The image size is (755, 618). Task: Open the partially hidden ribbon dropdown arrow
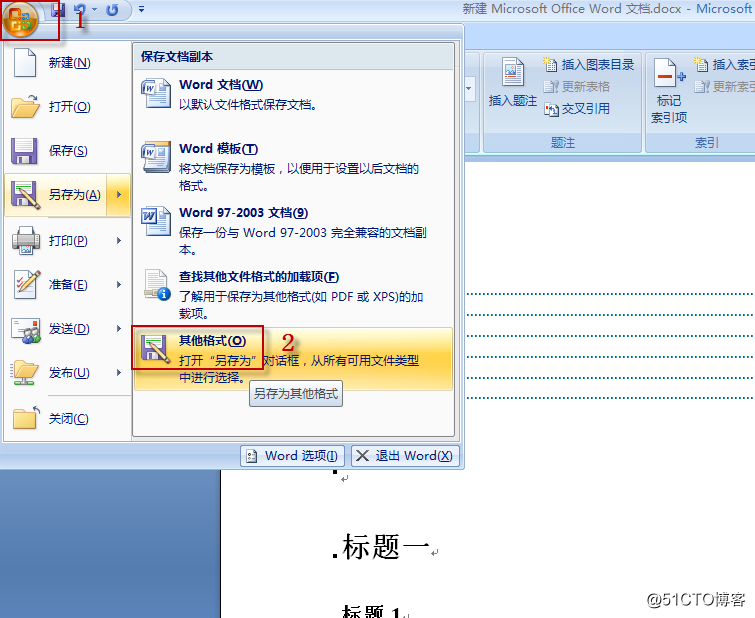point(469,89)
